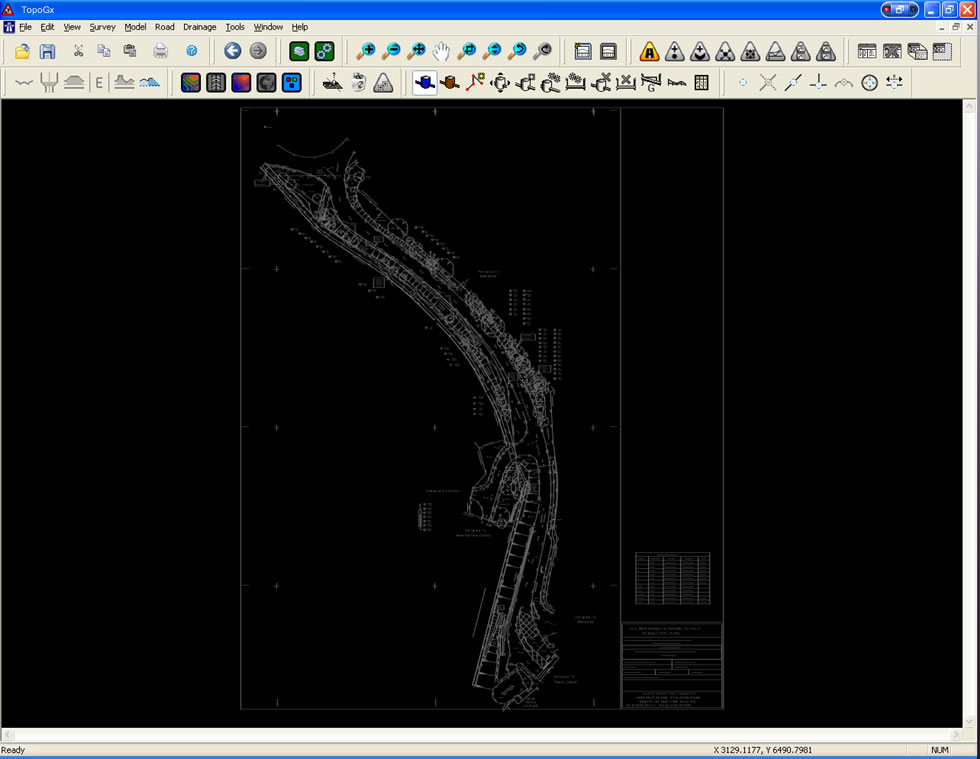Click the blue waves and terrain icon
Screen dimensions: 980x759
(149, 83)
